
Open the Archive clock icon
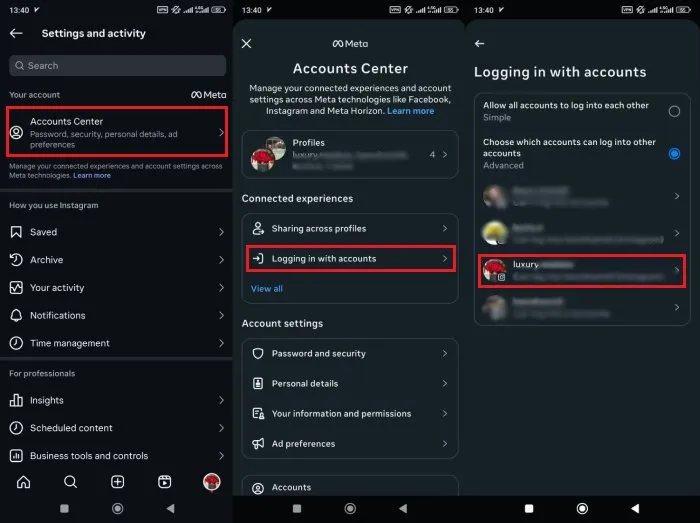pos(16,260)
